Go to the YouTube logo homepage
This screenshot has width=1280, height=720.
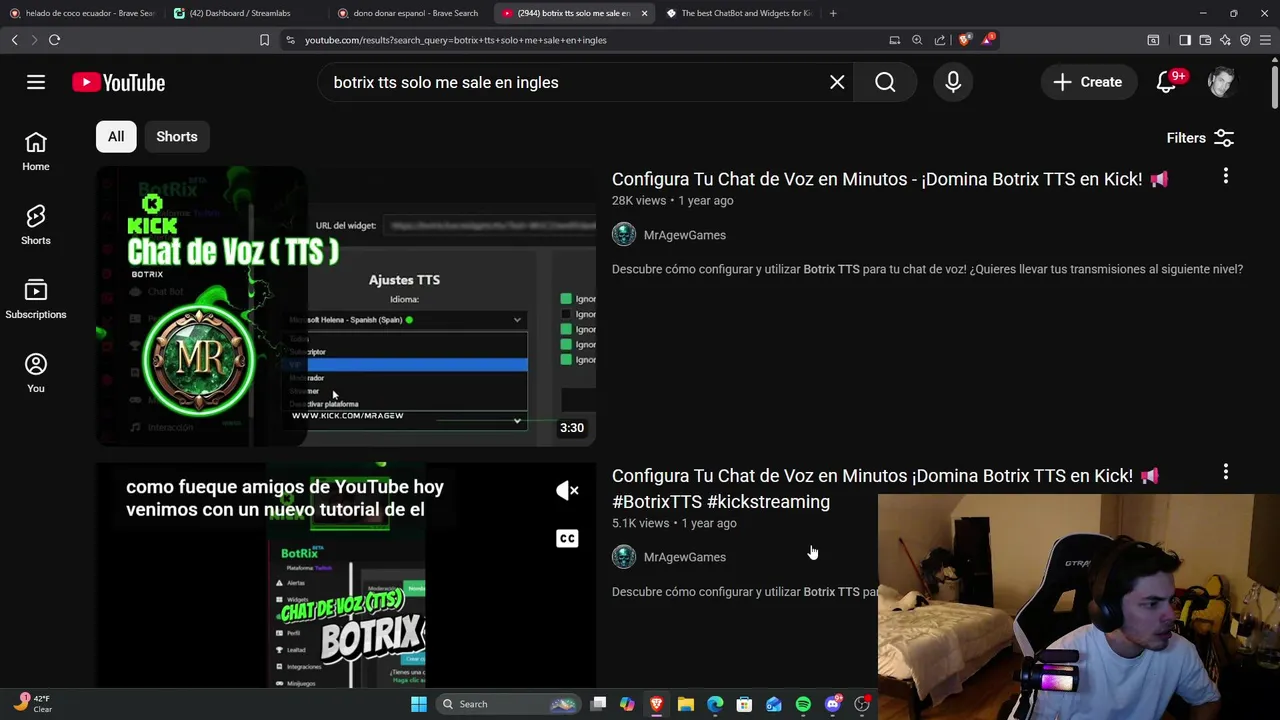(x=118, y=83)
